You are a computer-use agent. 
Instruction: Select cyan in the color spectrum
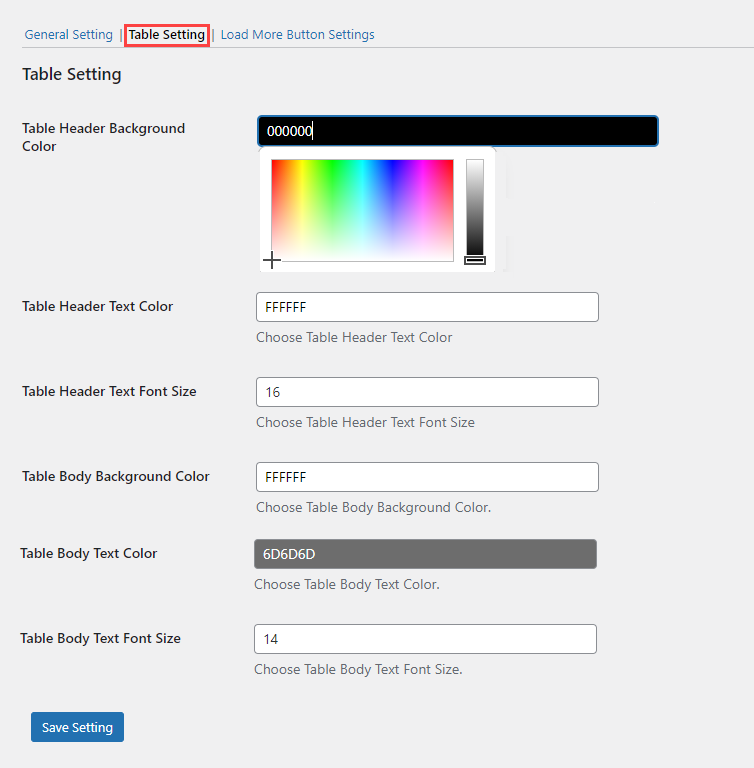(x=363, y=167)
